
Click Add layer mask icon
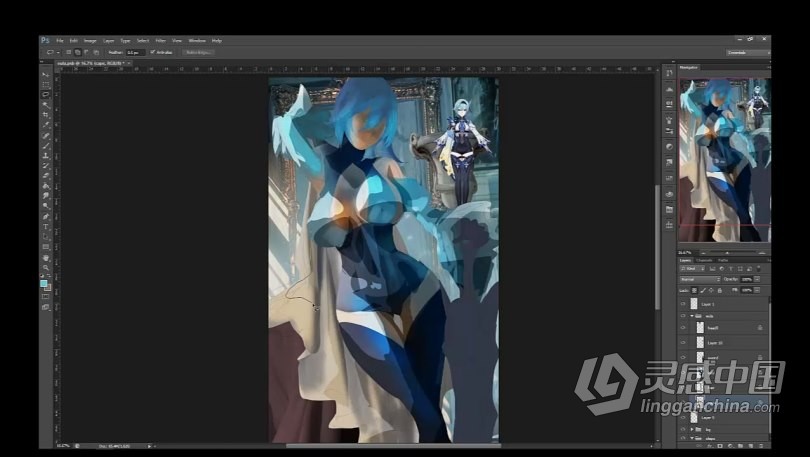(x=720, y=446)
